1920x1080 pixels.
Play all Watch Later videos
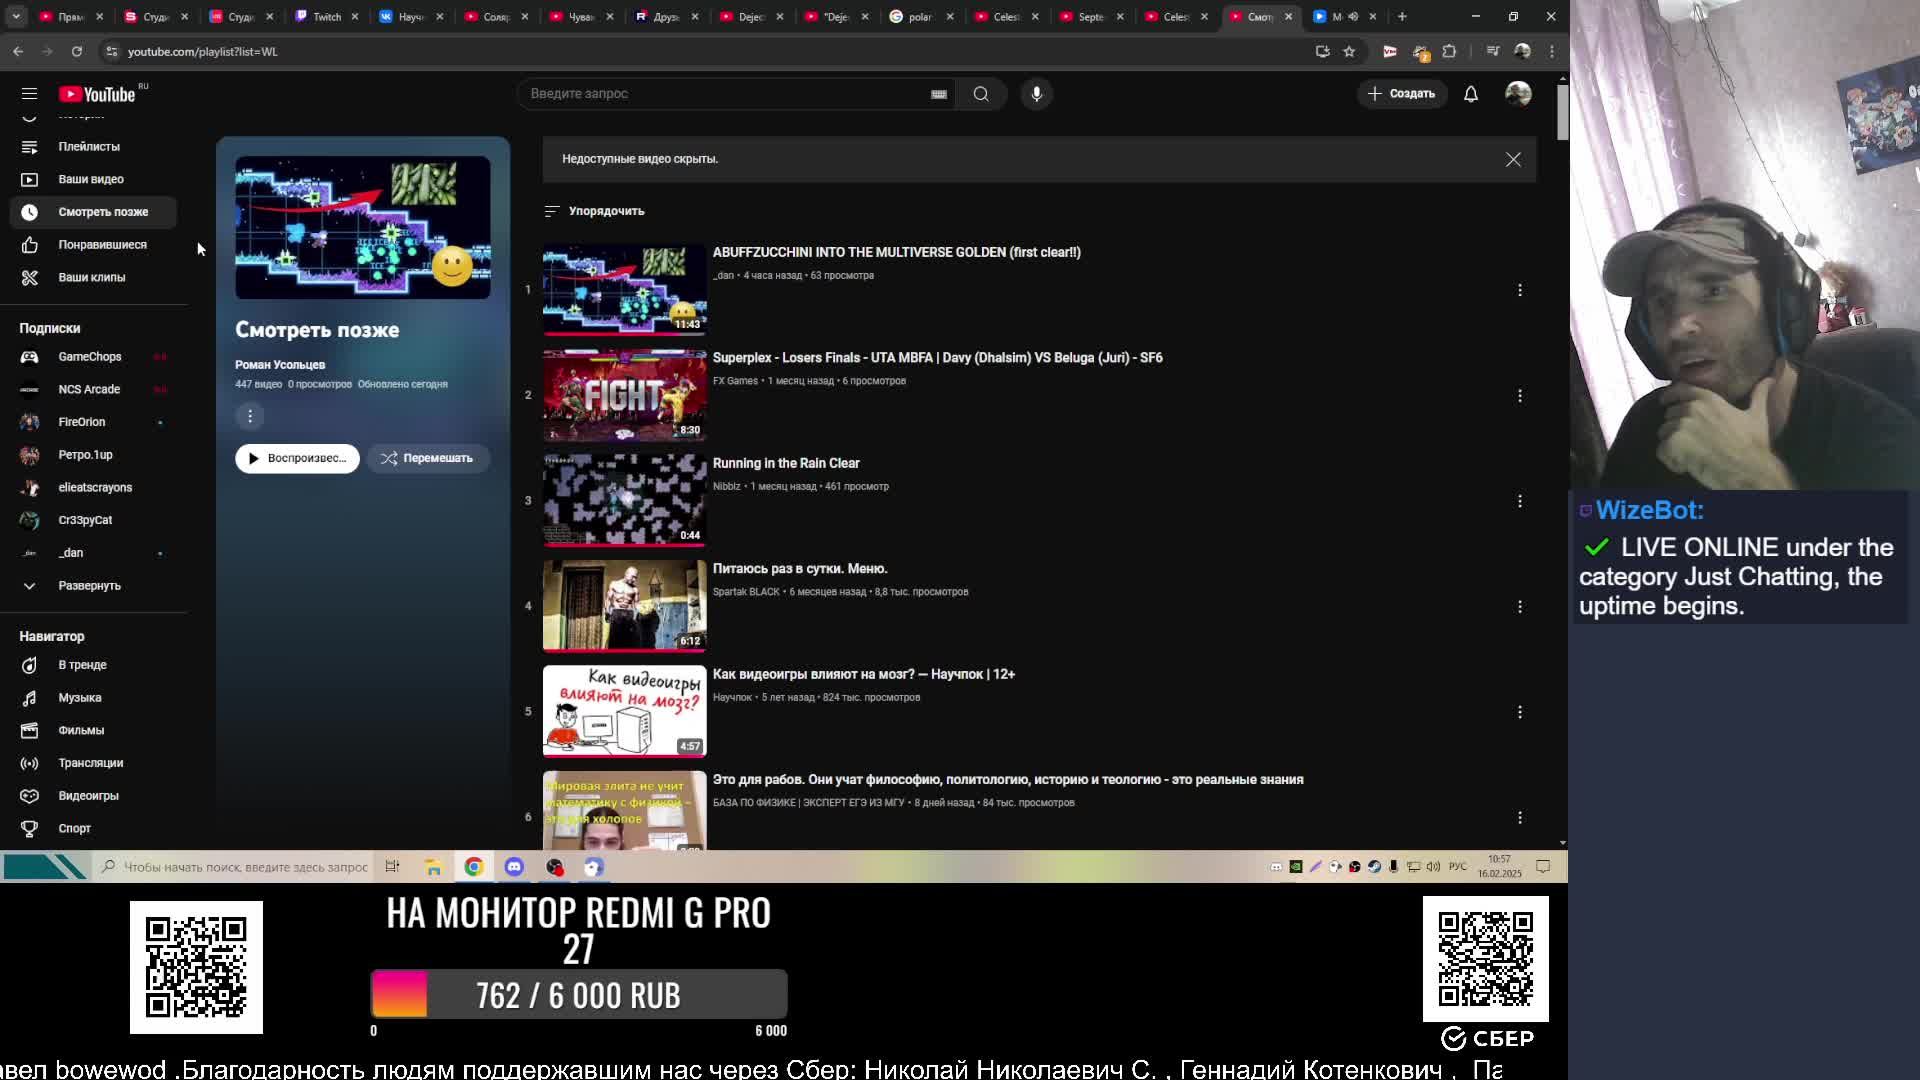[x=297, y=458]
